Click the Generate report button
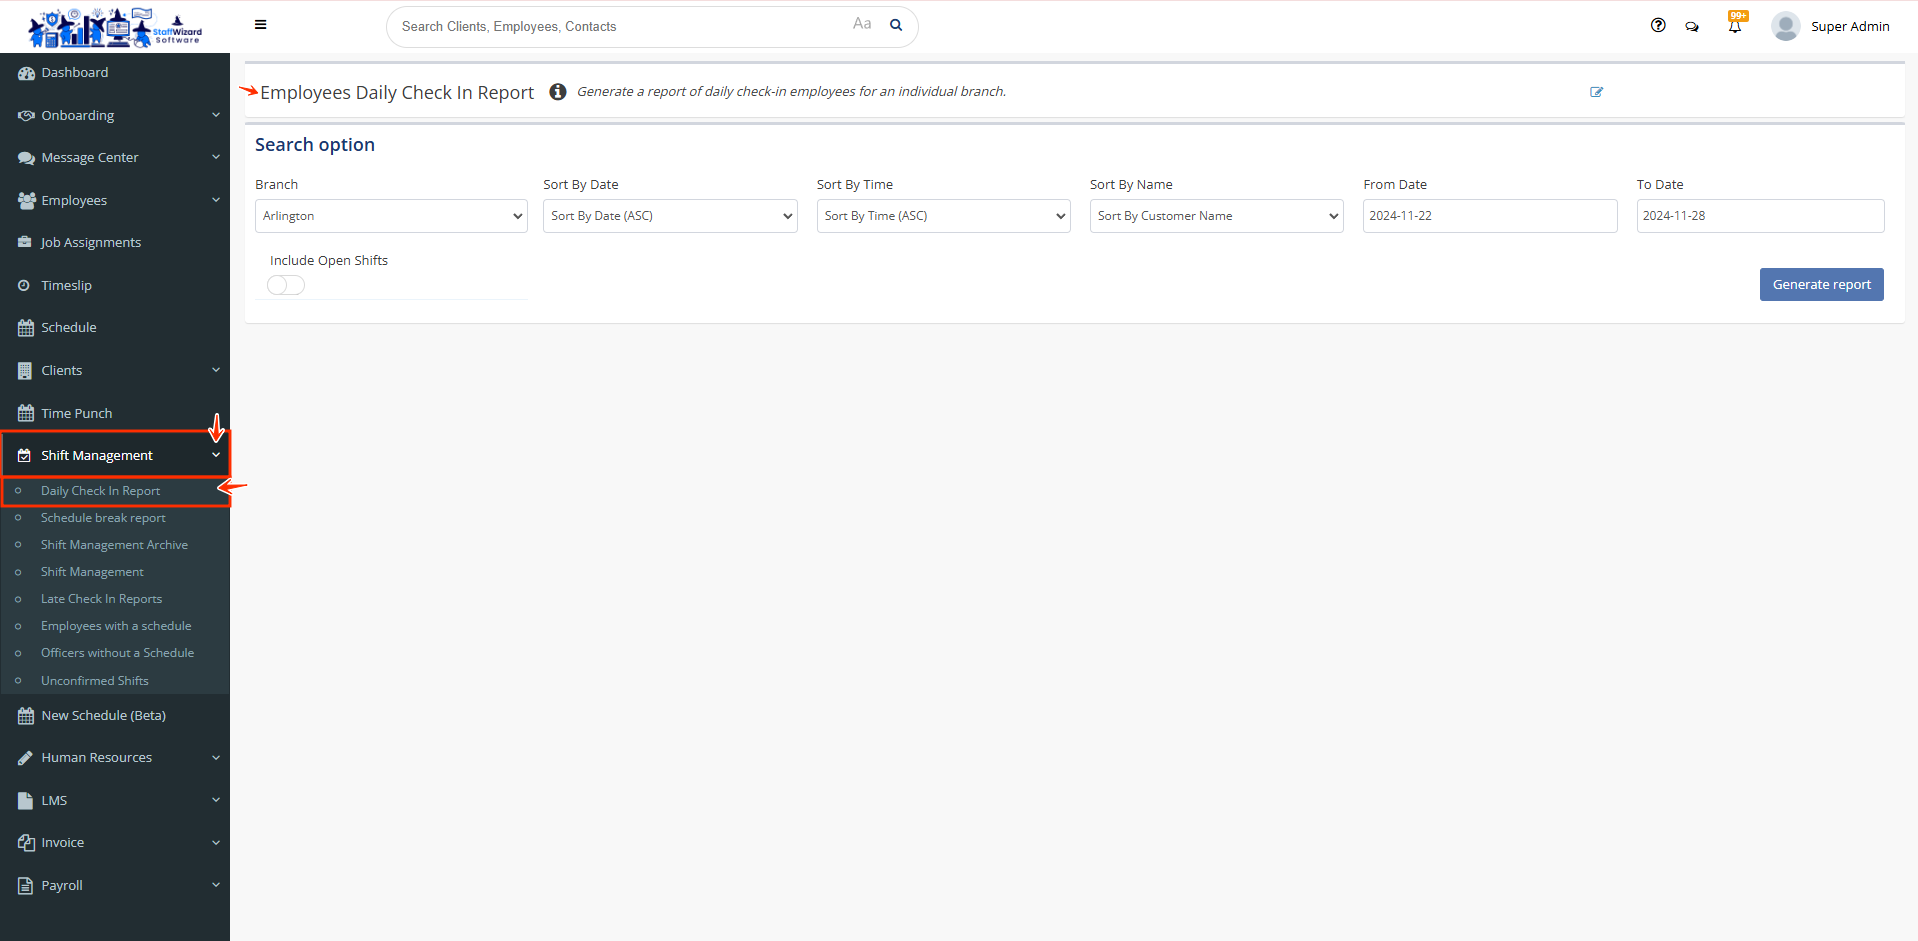Viewport: 1918px width, 941px height. [x=1821, y=284]
